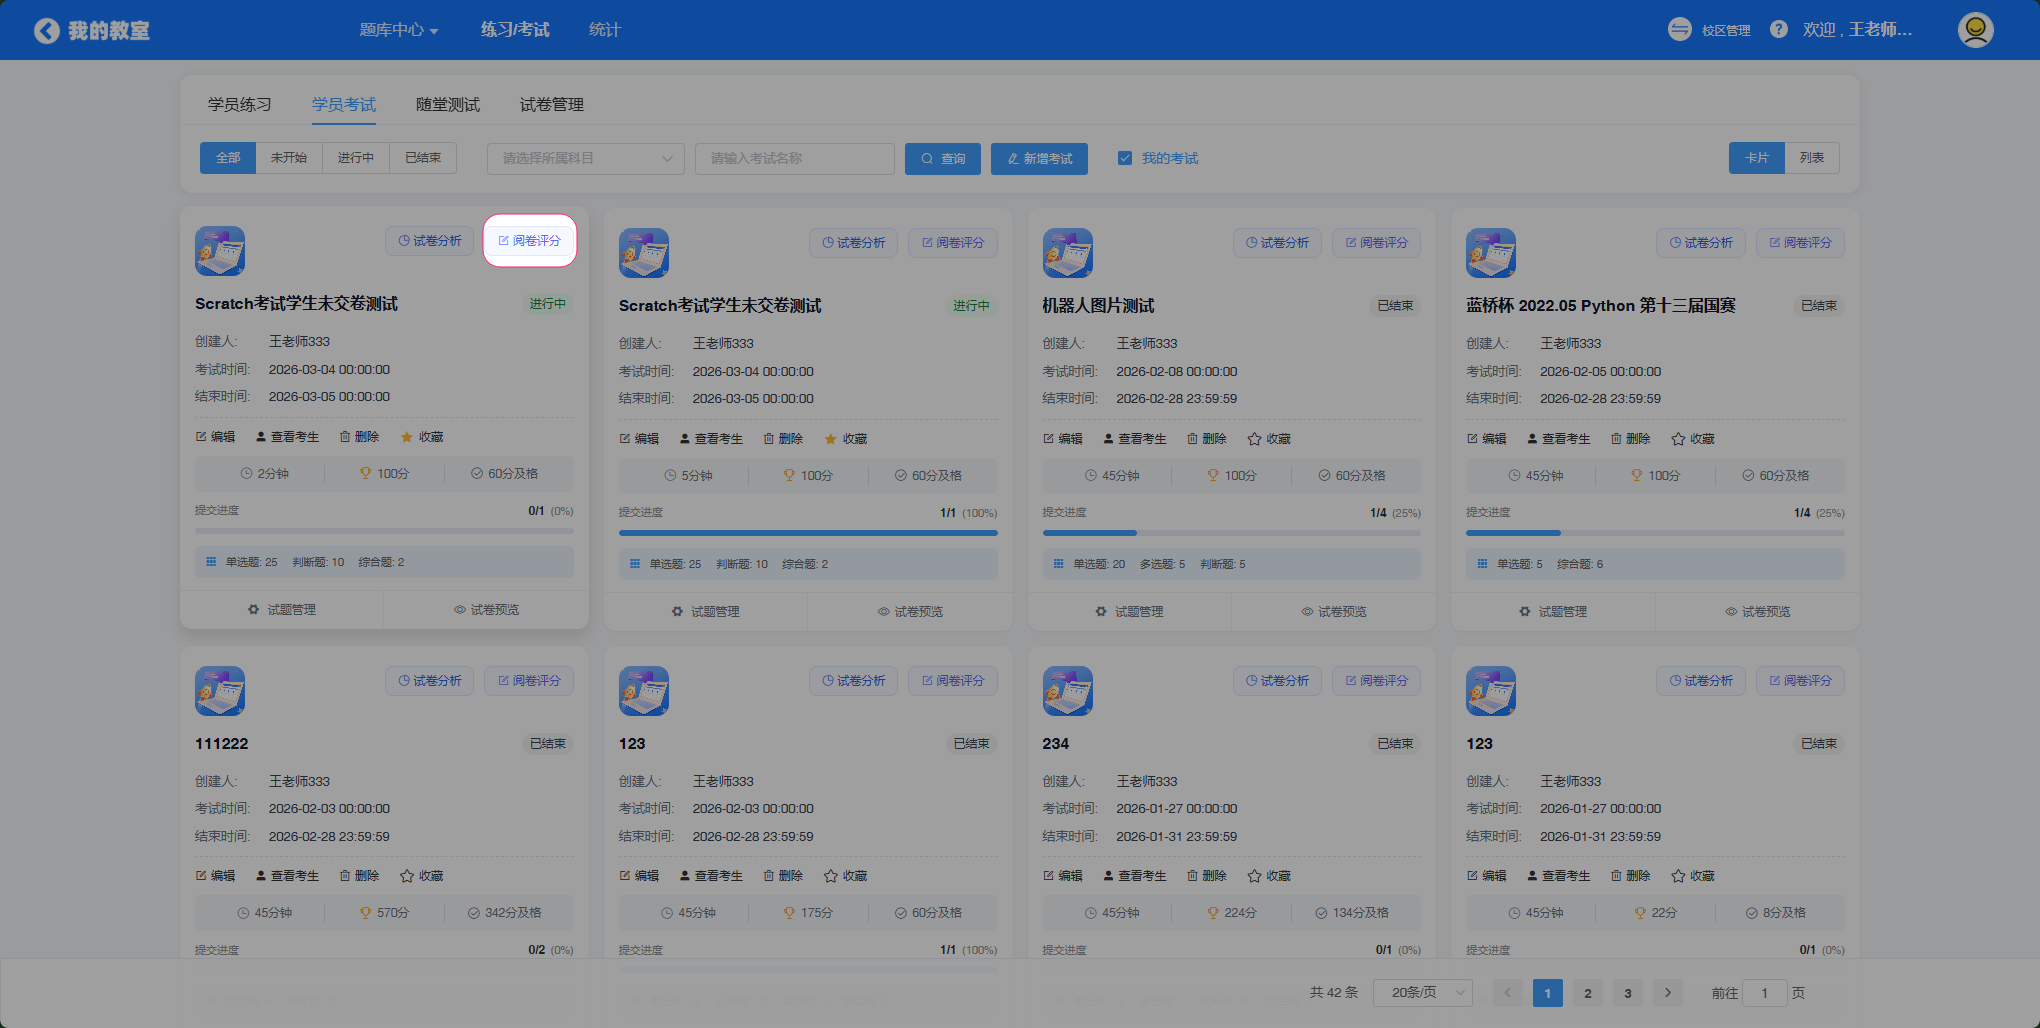Click the highlighted 阅卷评分 button
The height and width of the screenshot is (1028, 2040).
530,241
